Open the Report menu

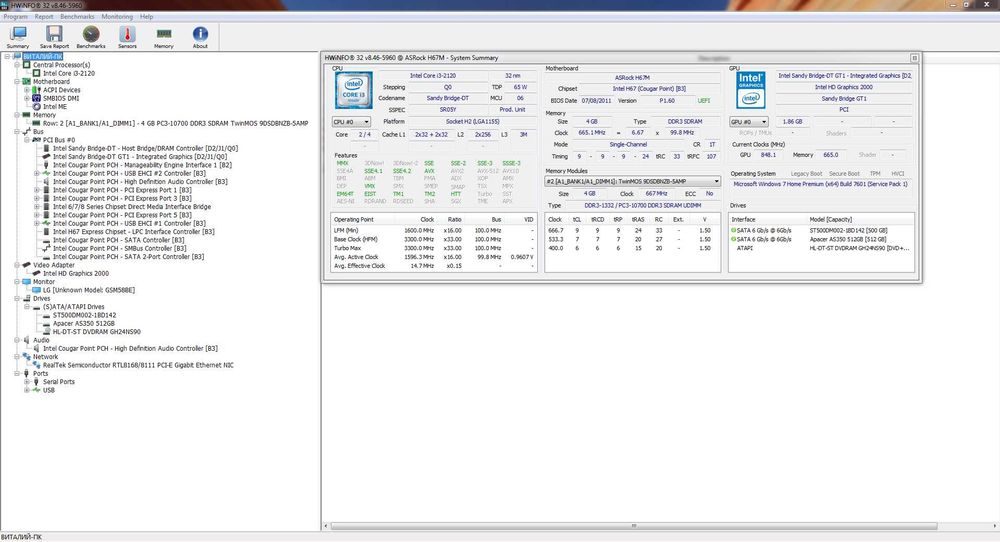pyautogui.click(x=44, y=17)
